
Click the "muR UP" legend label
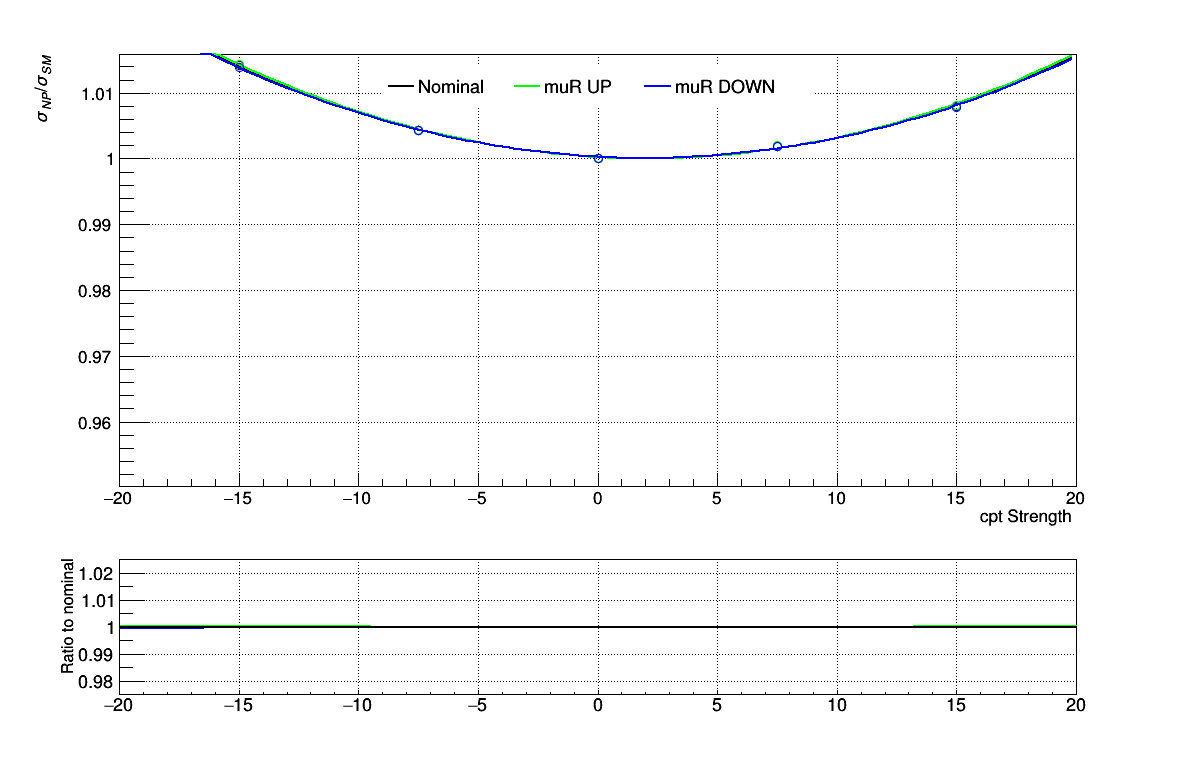click(577, 87)
